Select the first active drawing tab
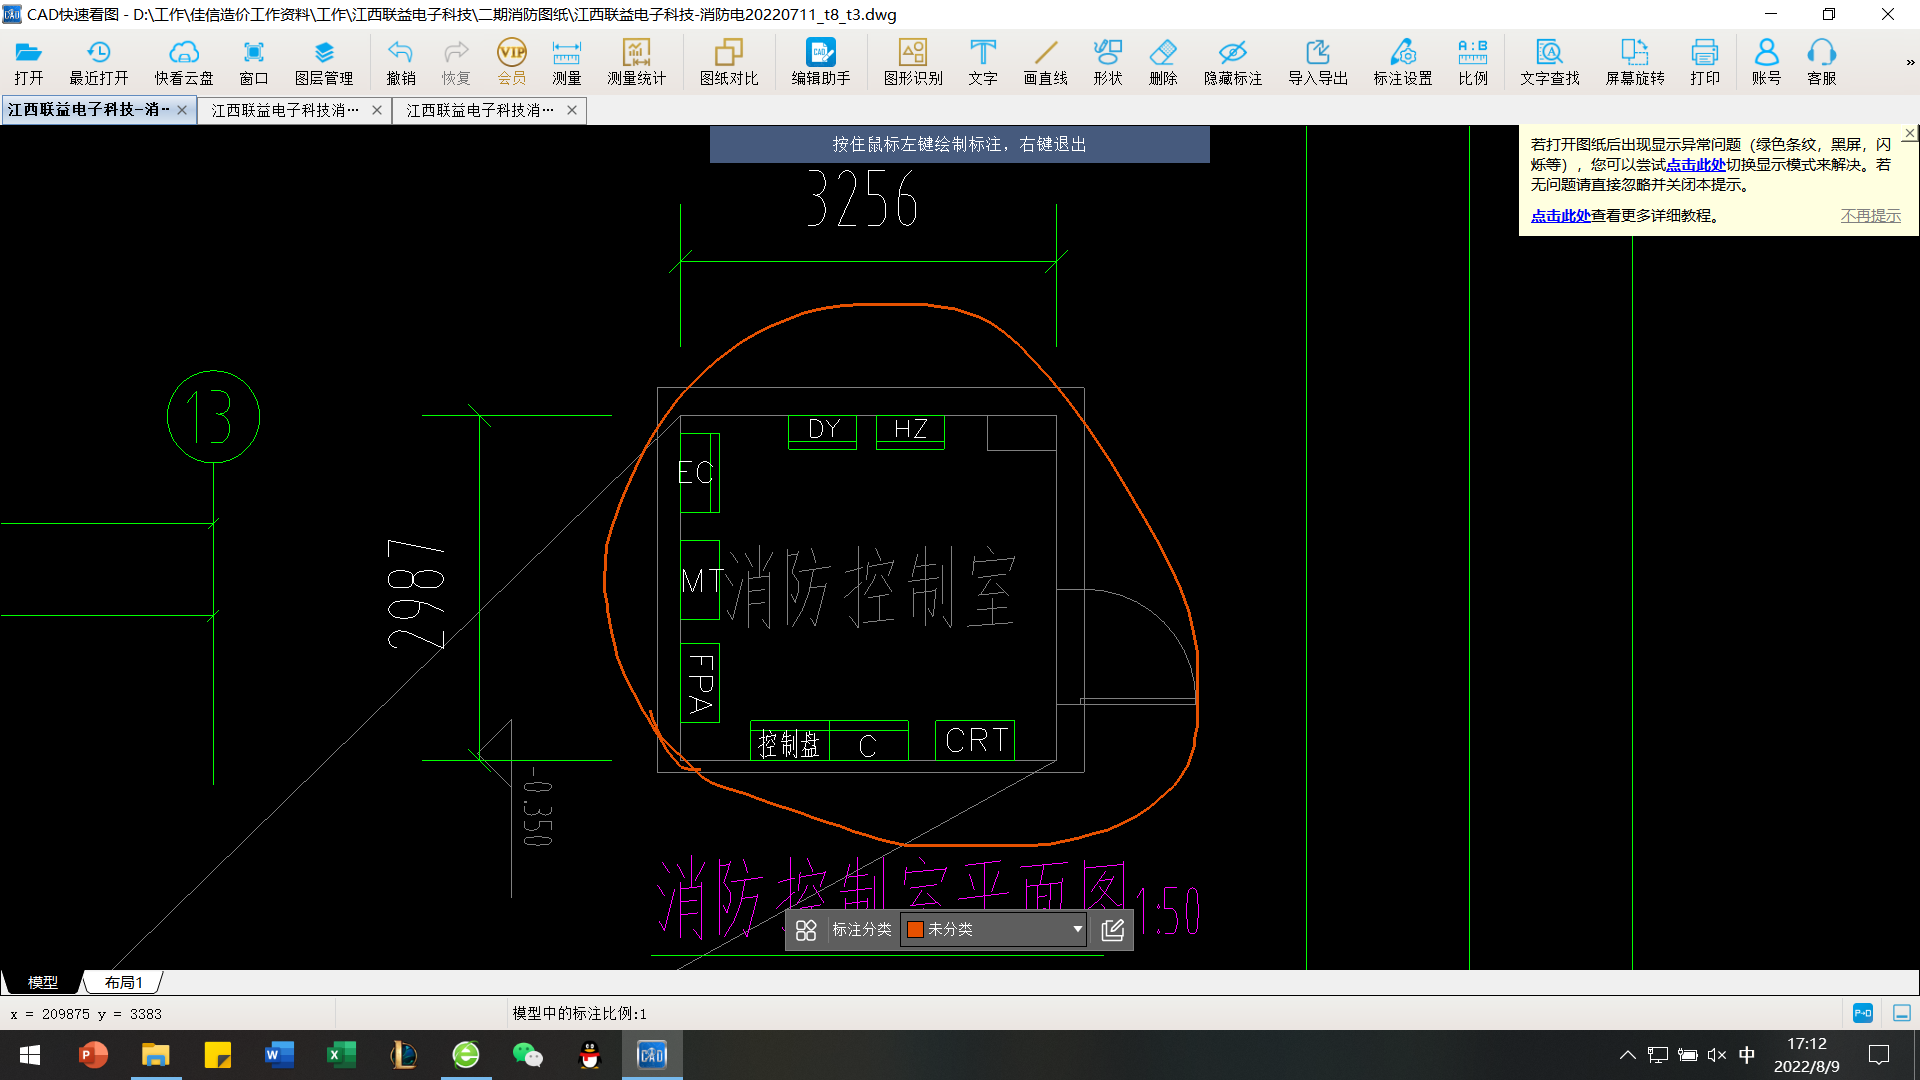Viewport: 1920px width, 1080px height. [88, 110]
